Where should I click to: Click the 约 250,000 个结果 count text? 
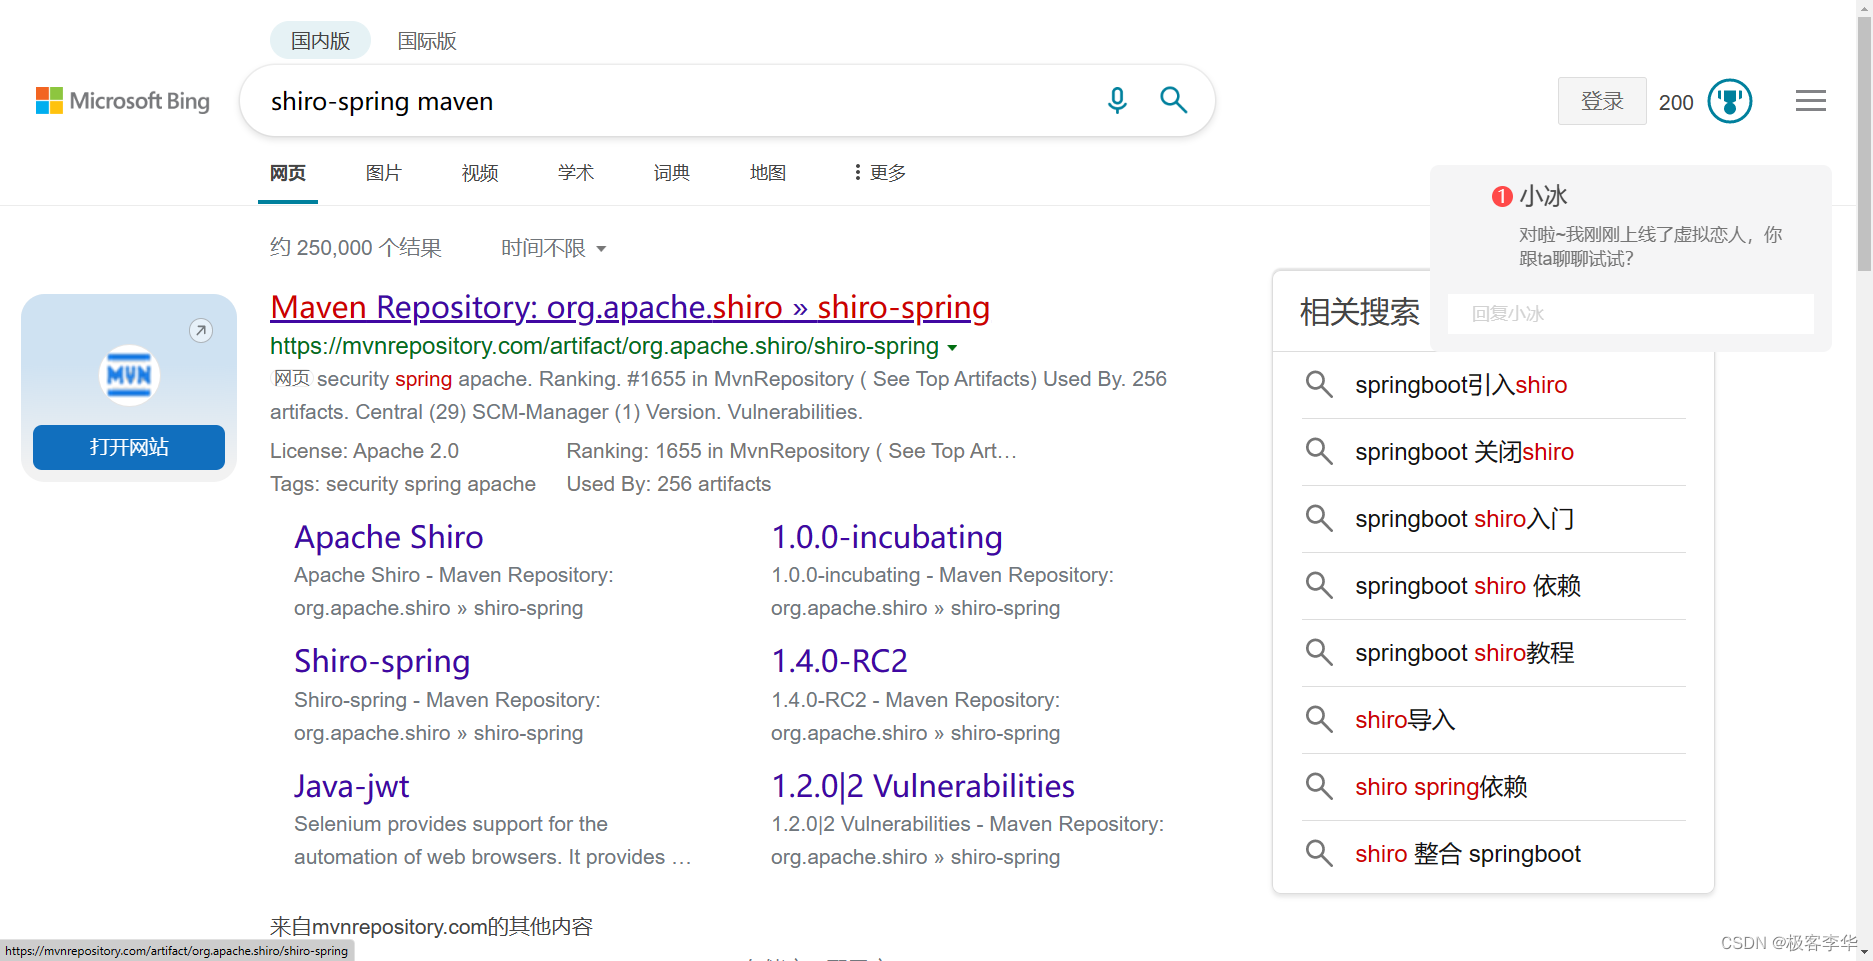[x=356, y=248]
